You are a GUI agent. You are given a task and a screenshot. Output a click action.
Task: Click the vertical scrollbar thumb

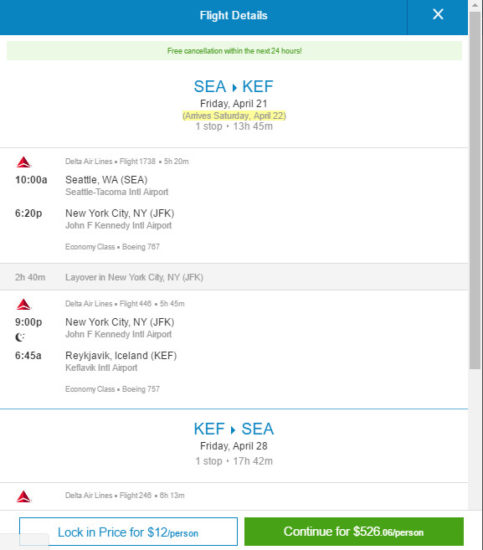pos(475,190)
